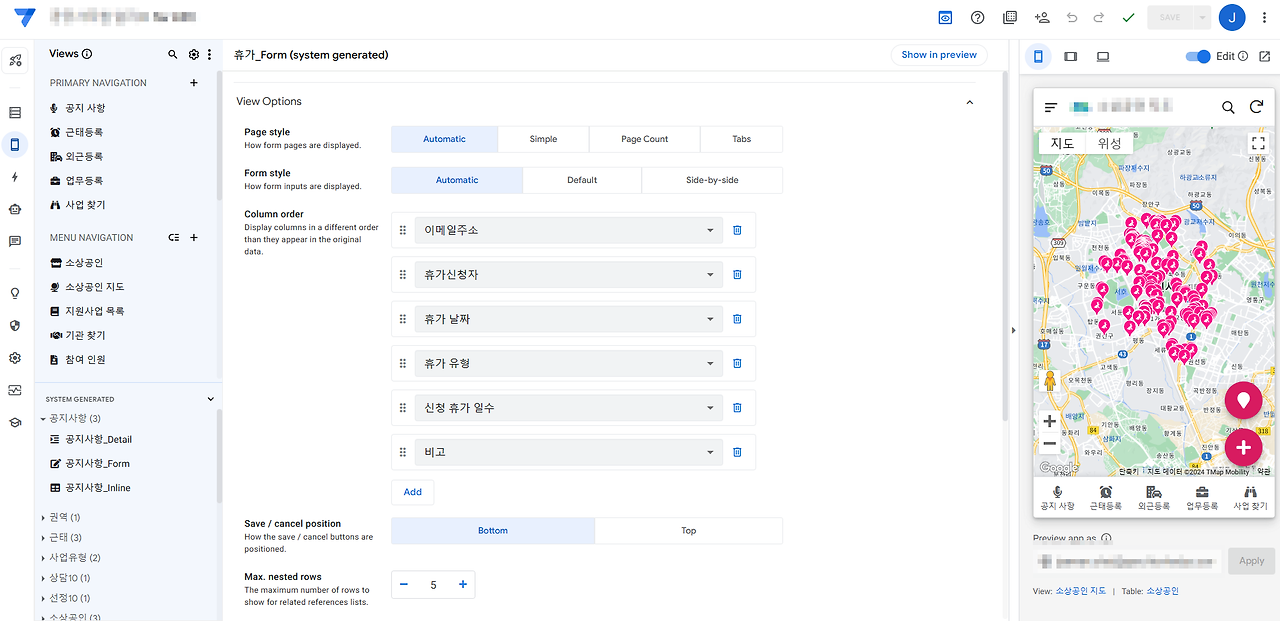Open the 휴가신청자 column dropdown

[568, 274]
